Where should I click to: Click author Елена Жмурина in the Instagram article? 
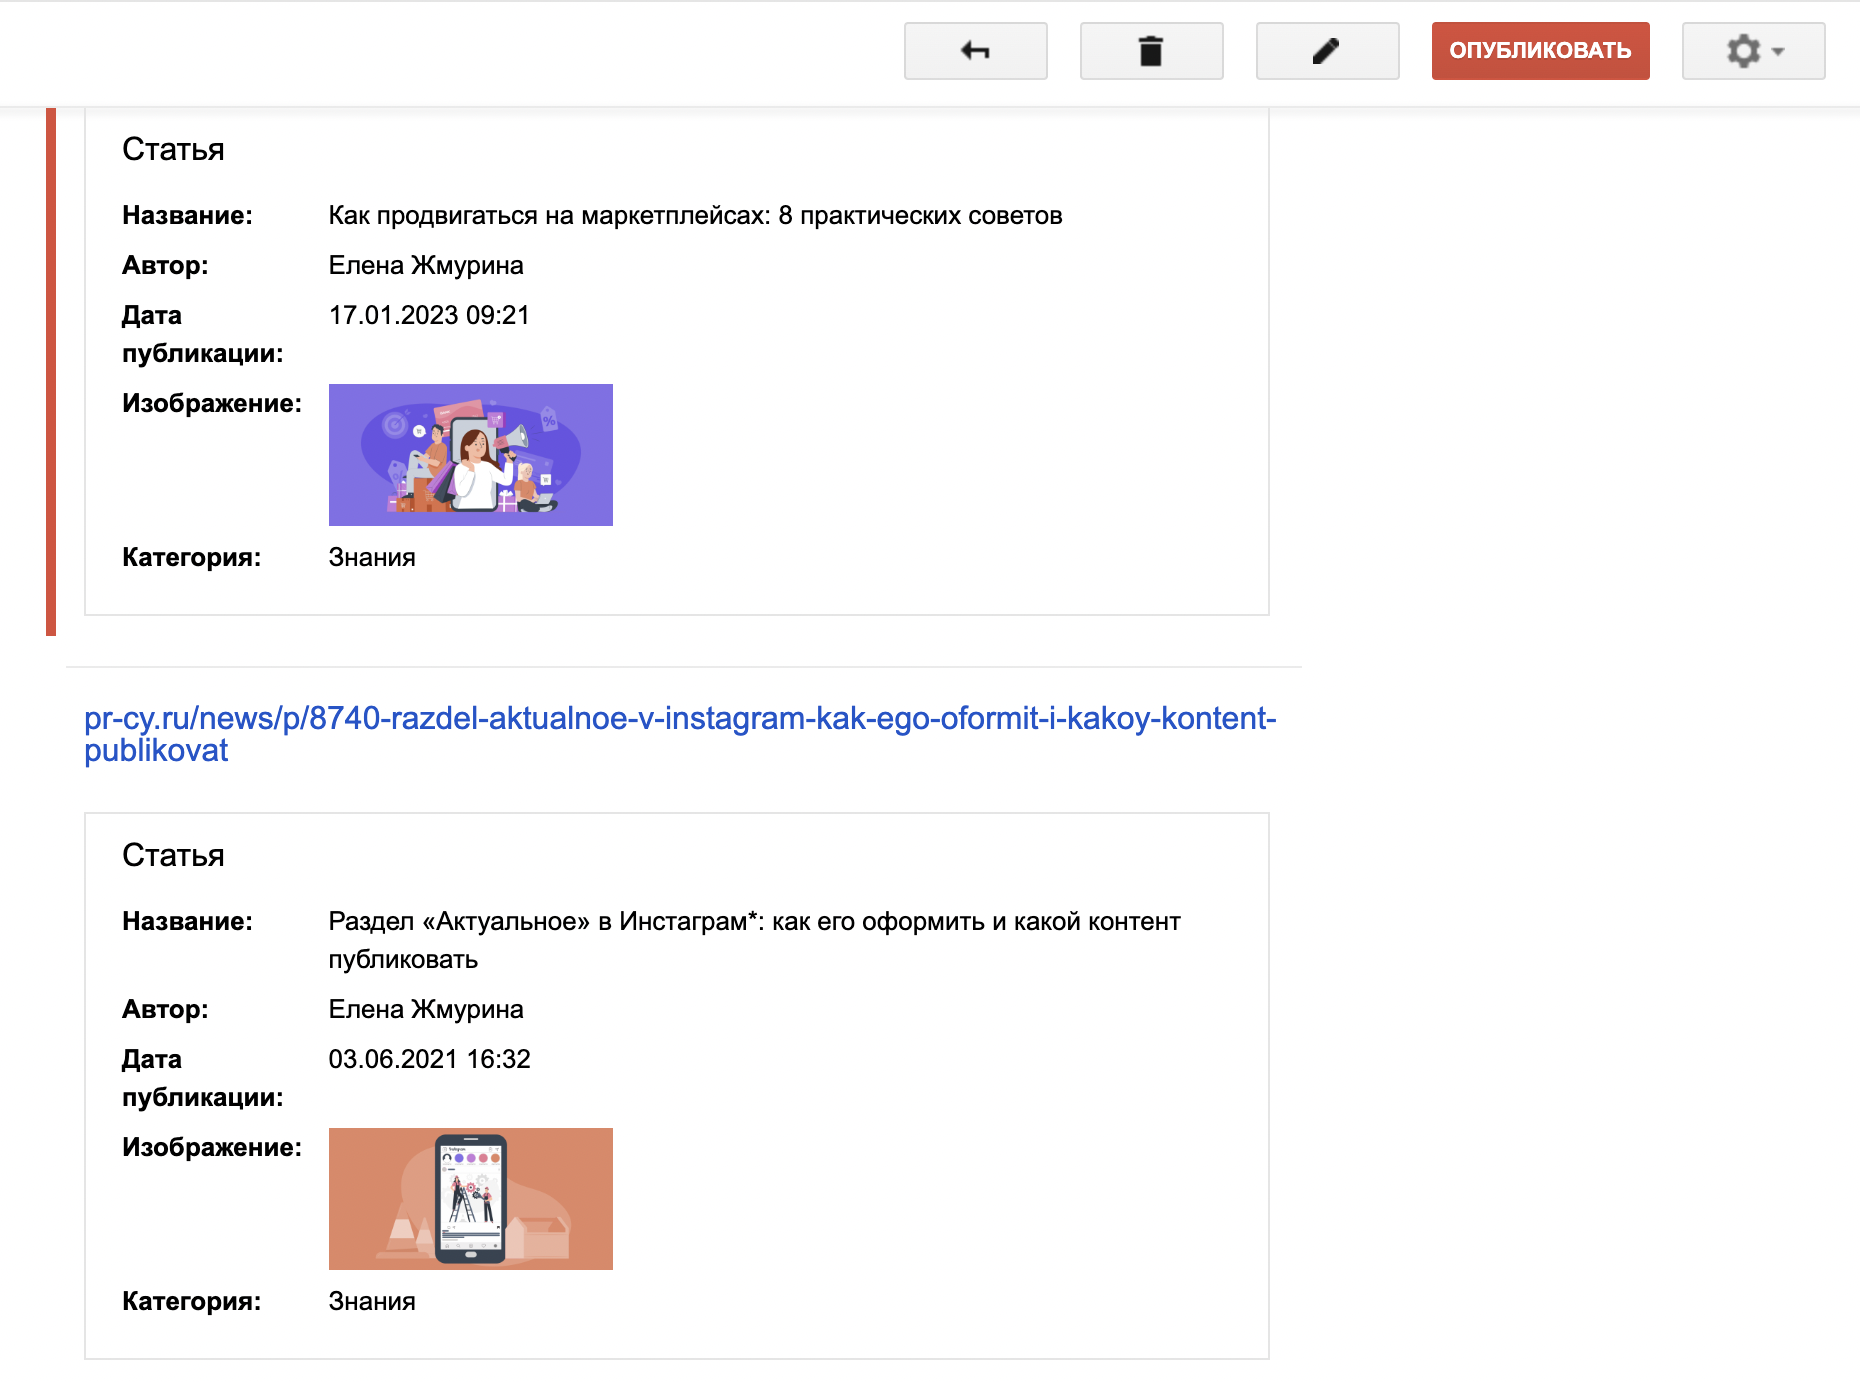[x=426, y=1010]
